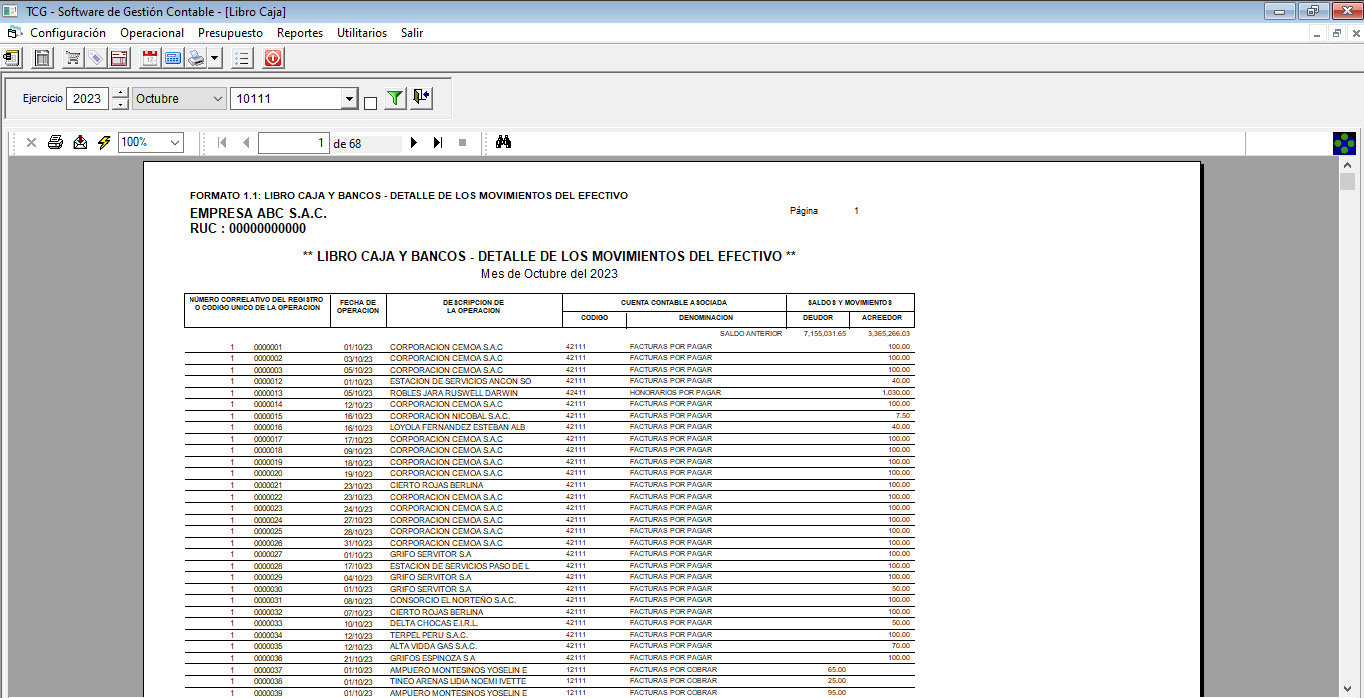Viewport: 1364px width, 698px height.
Task: Click the page number input field
Action: point(293,143)
